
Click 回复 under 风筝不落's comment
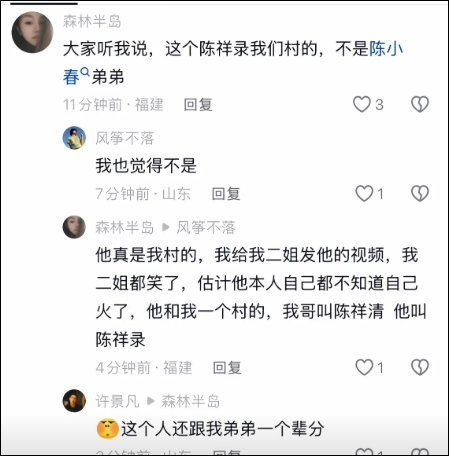(x=226, y=194)
